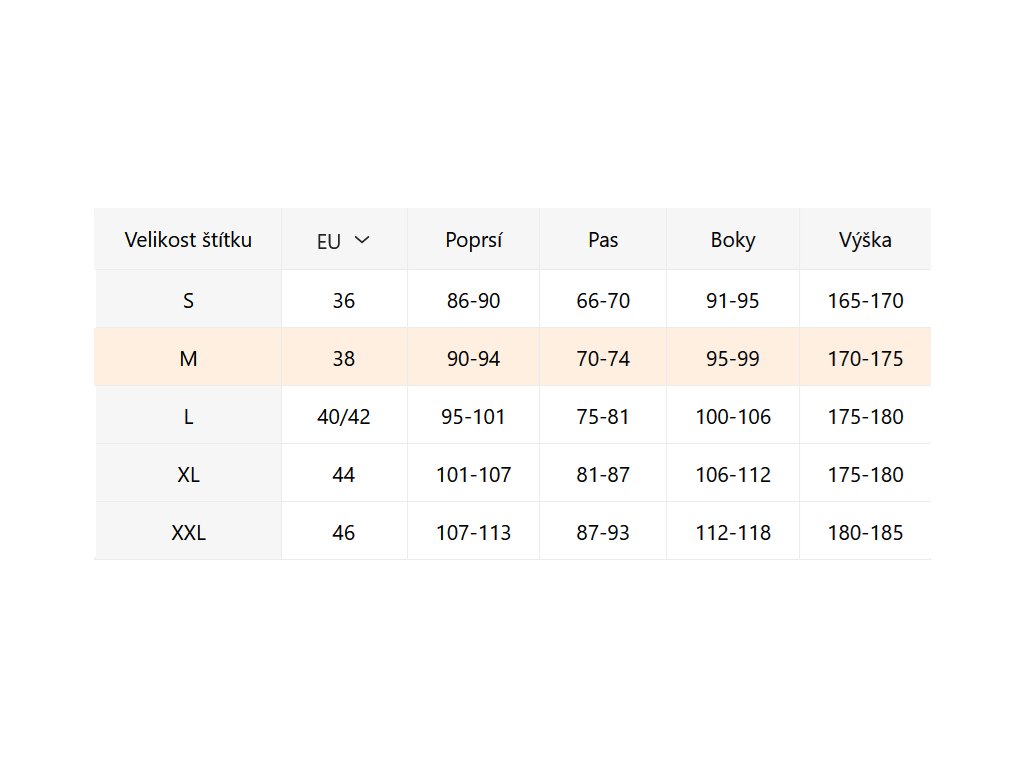This screenshot has height=768, width=1024.
Task: Select the L size row label
Action: pos(188,416)
